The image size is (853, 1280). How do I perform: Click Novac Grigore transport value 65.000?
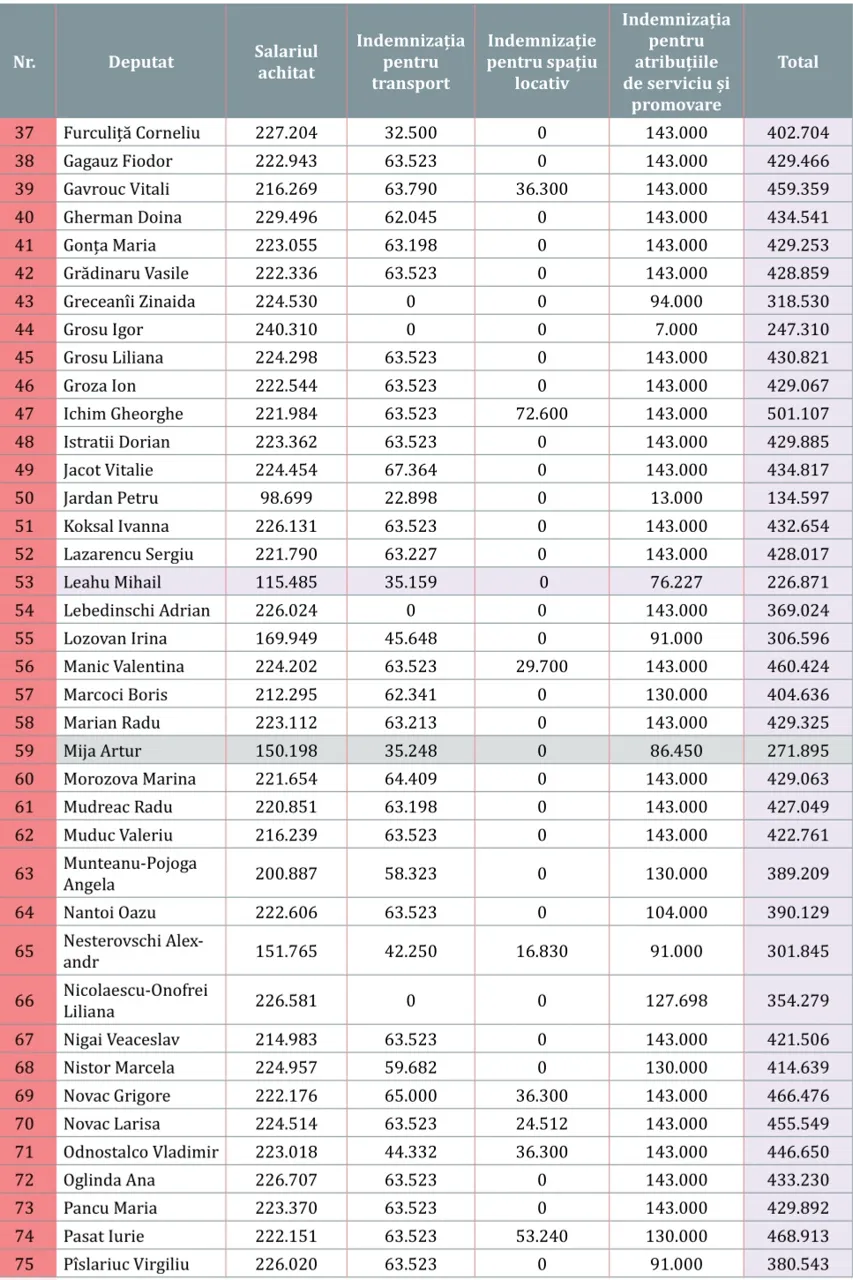(411, 1095)
